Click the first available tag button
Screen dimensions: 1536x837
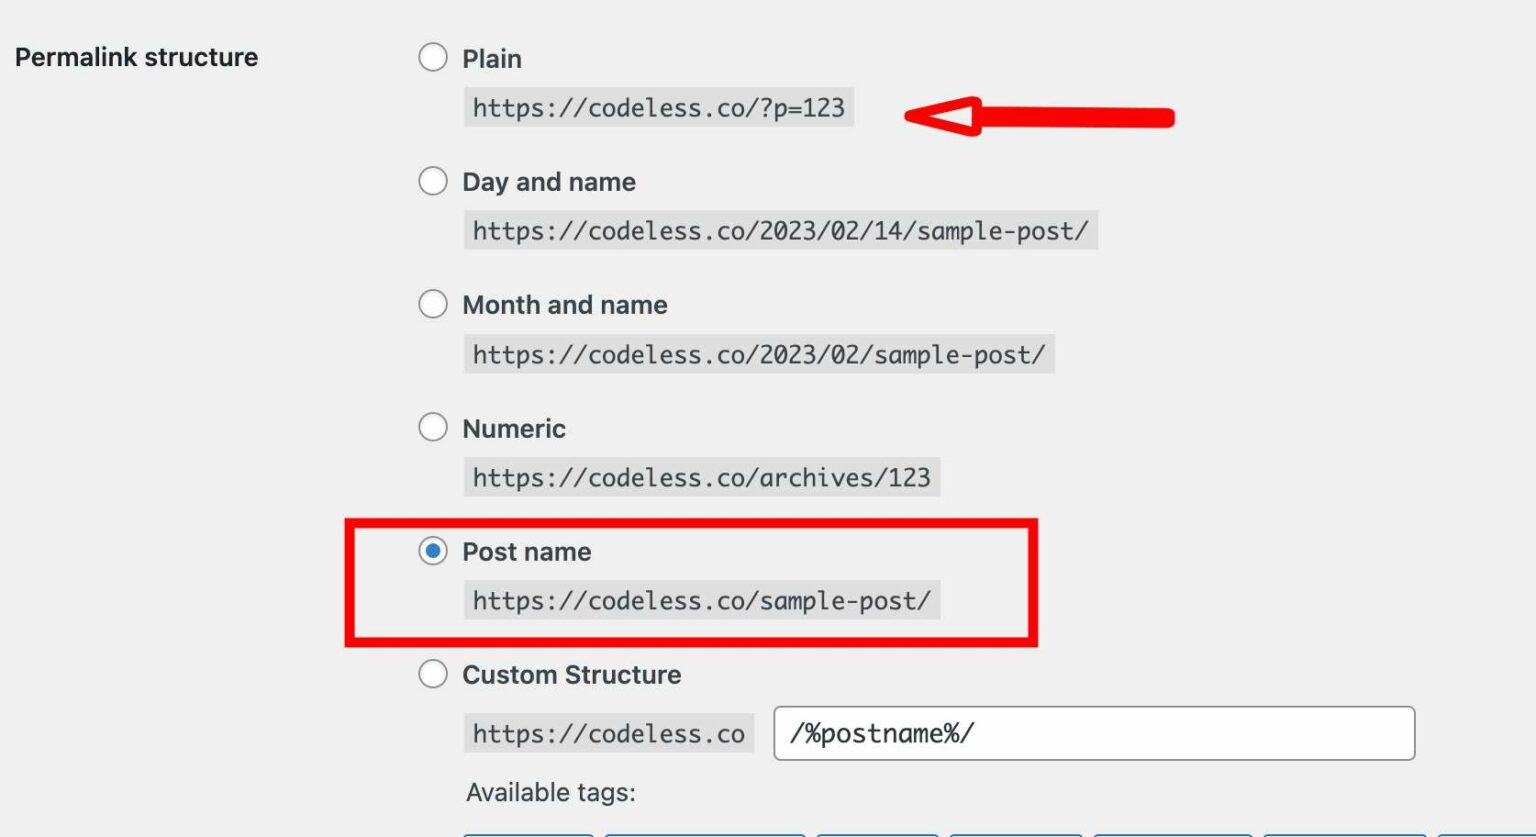528,833
